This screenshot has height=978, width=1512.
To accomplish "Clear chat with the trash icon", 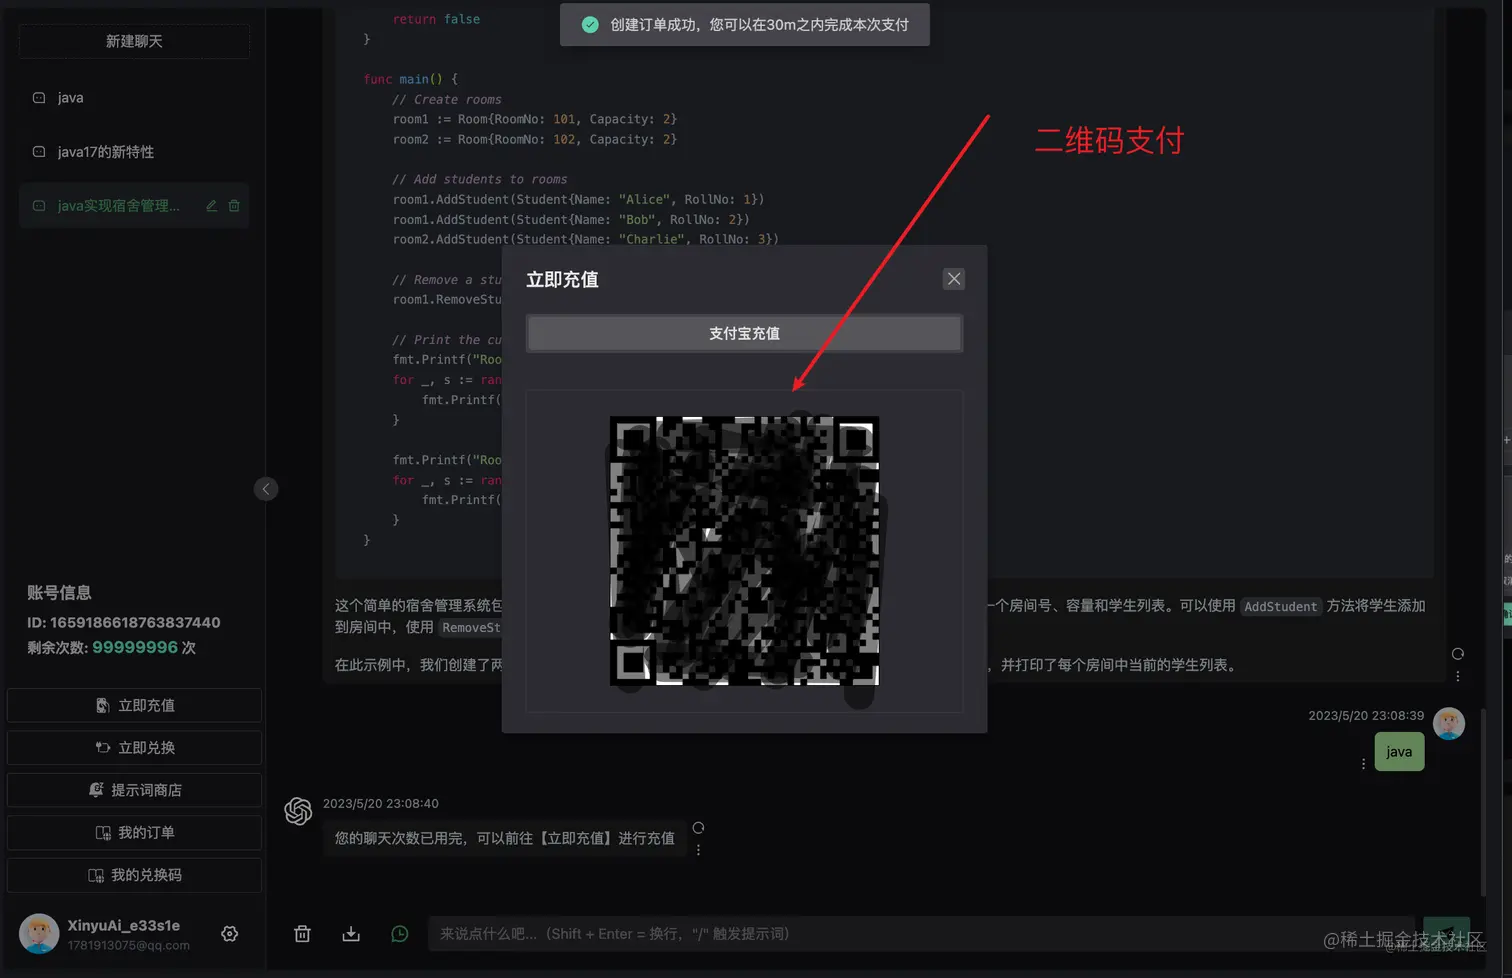I will pos(302,934).
